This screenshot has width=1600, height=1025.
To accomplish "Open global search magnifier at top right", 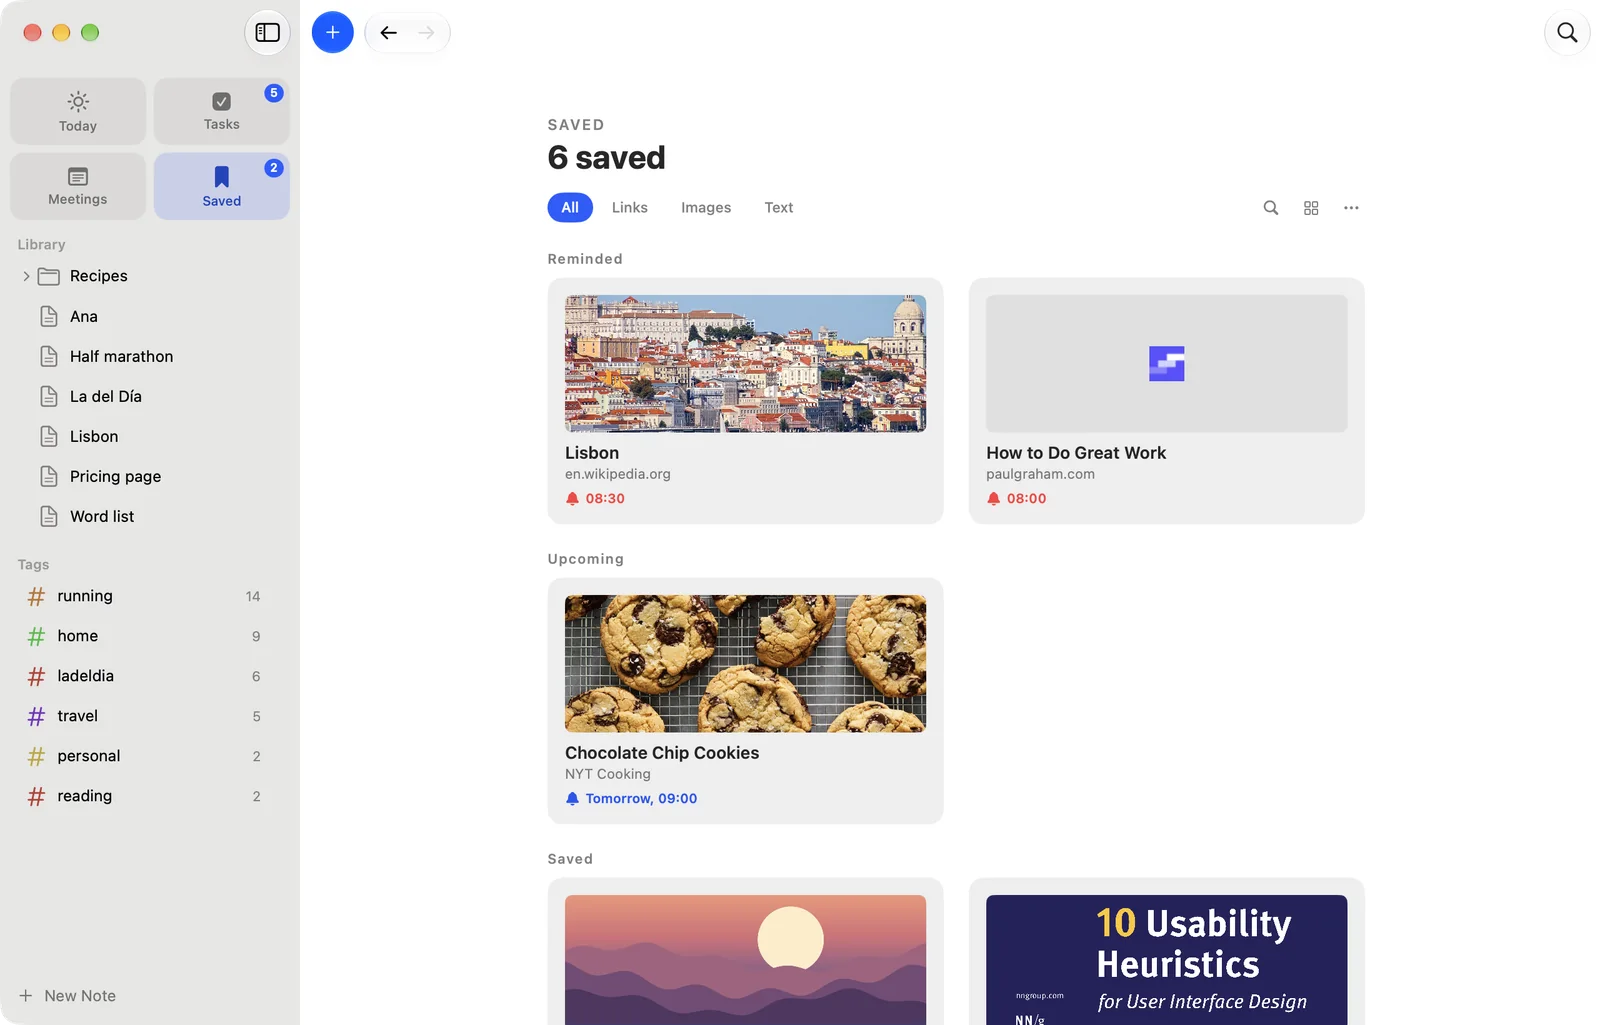I will coord(1567,33).
